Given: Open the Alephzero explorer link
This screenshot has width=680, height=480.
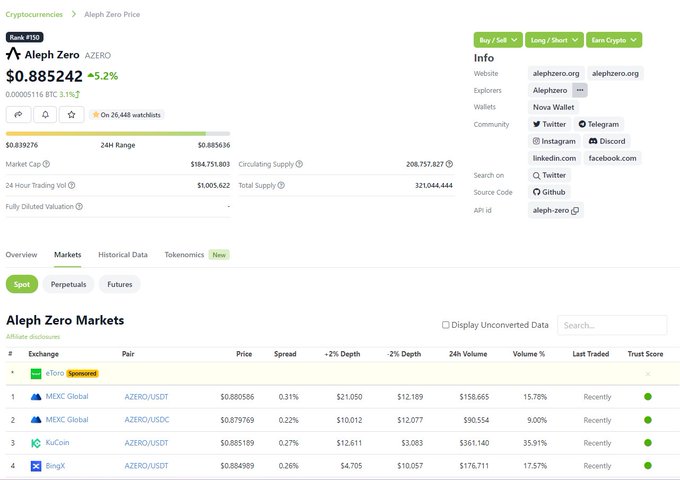Looking at the screenshot, I should coord(550,90).
